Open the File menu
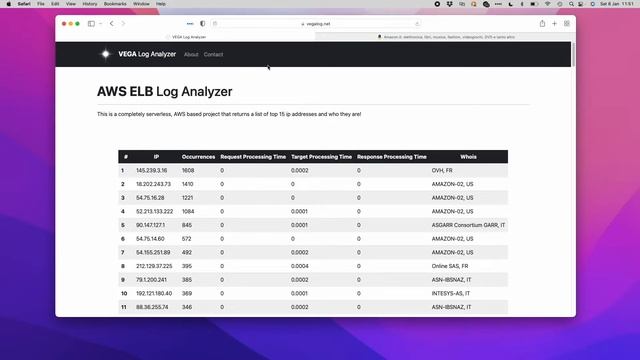640x360 pixels. (x=41, y=4)
